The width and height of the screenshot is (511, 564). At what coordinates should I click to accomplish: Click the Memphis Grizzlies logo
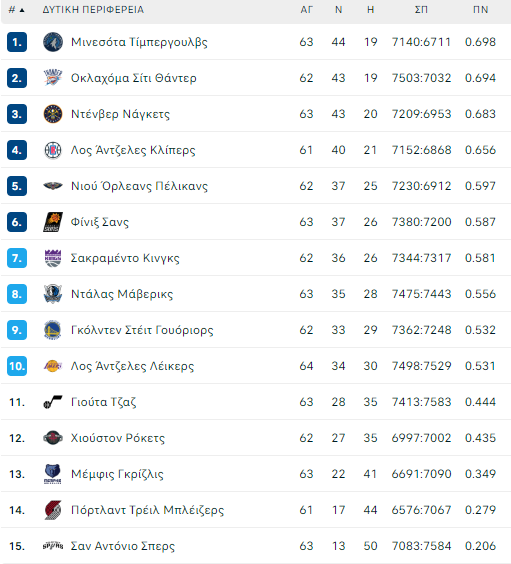point(53,474)
